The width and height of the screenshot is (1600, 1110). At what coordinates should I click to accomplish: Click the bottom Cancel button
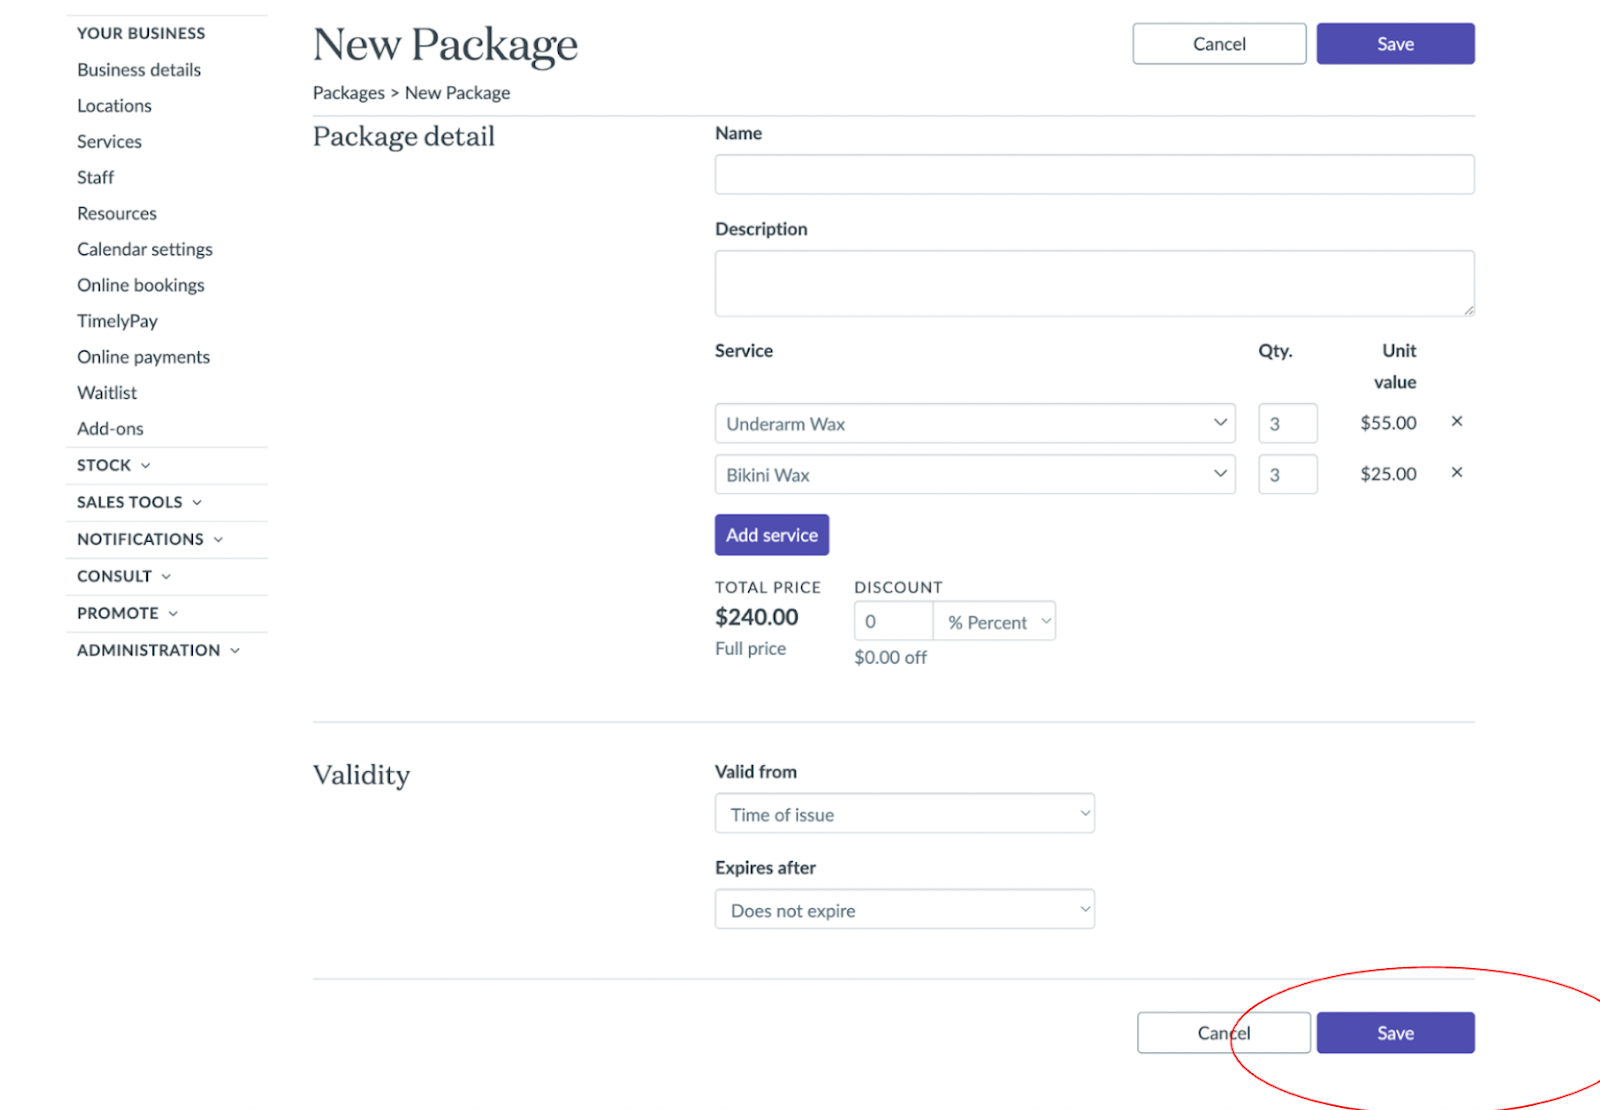(x=1222, y=1033)
